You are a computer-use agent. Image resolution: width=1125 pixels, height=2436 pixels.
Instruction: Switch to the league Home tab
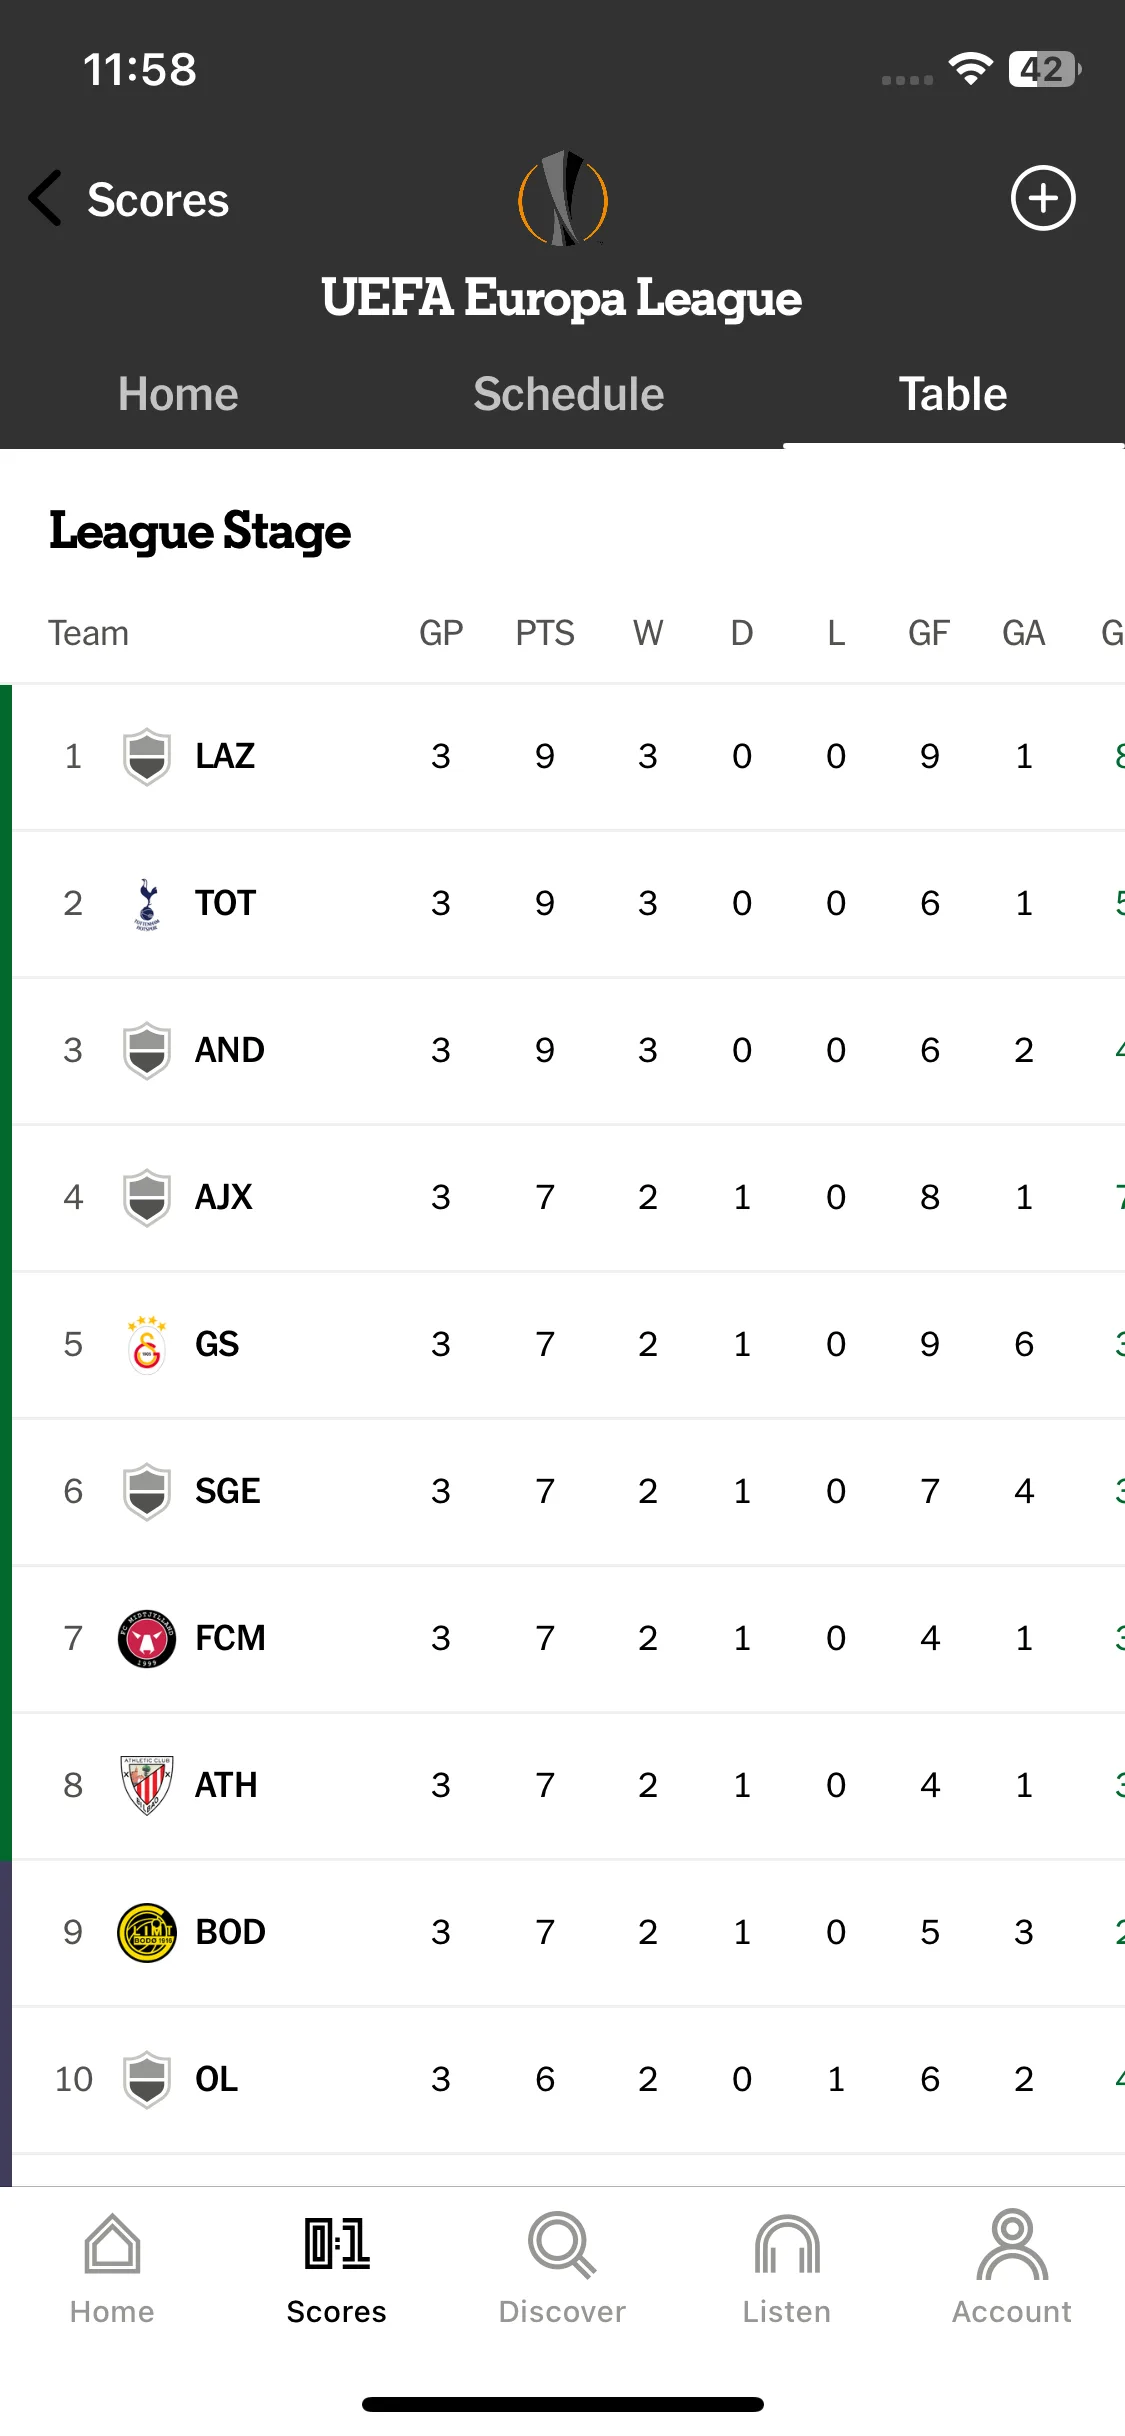tap(178, 394)
